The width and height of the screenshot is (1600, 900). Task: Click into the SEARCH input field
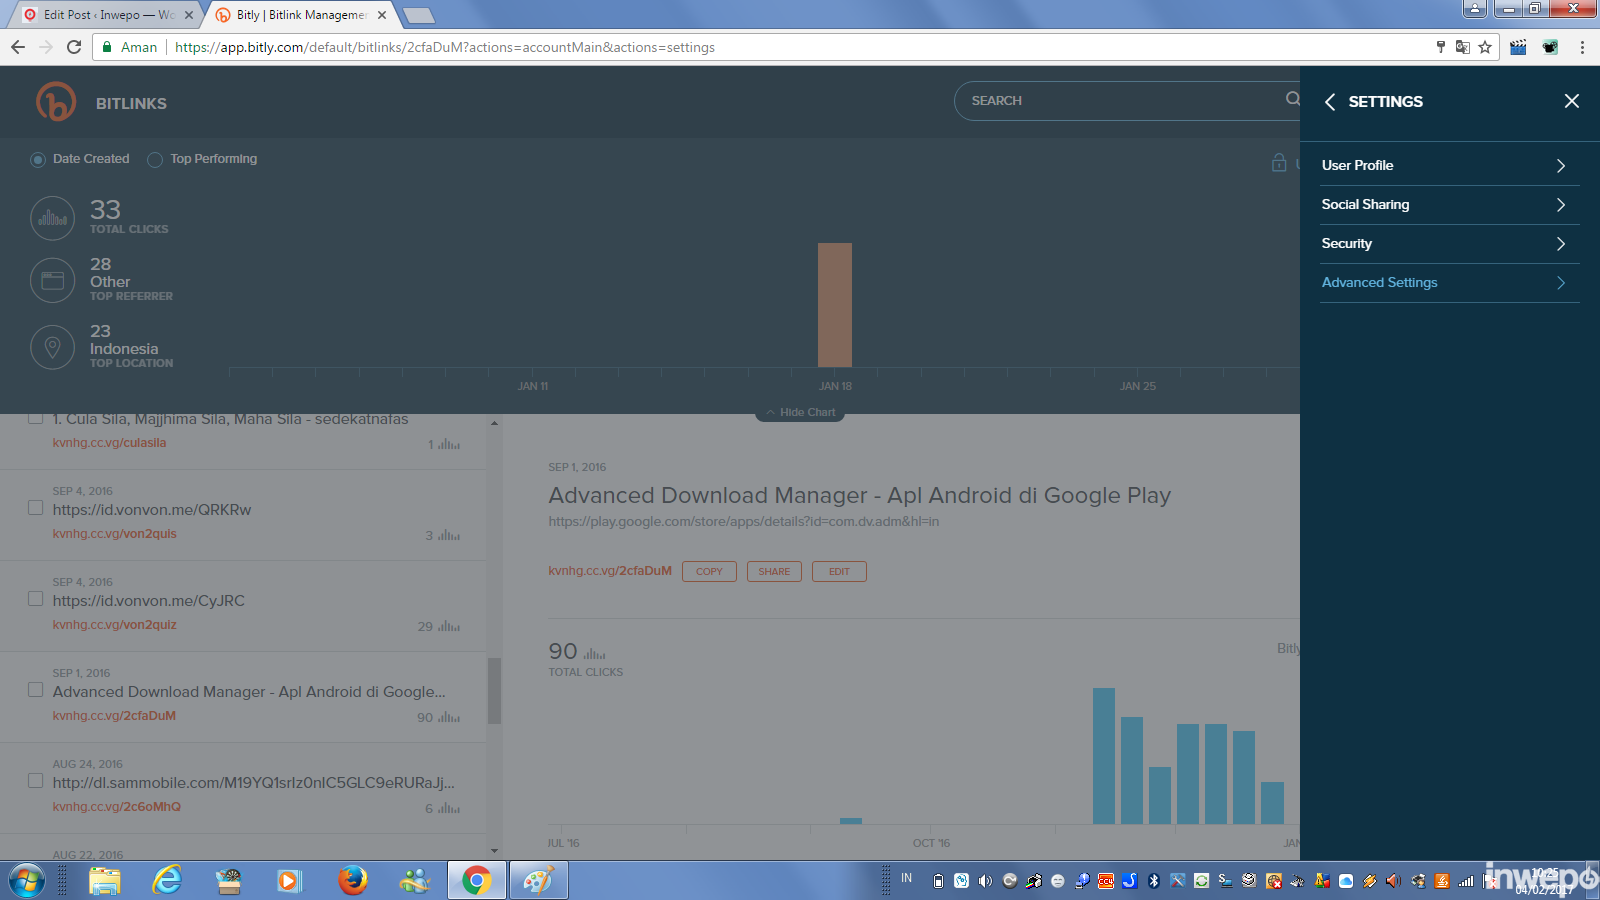click(1126, 101)
